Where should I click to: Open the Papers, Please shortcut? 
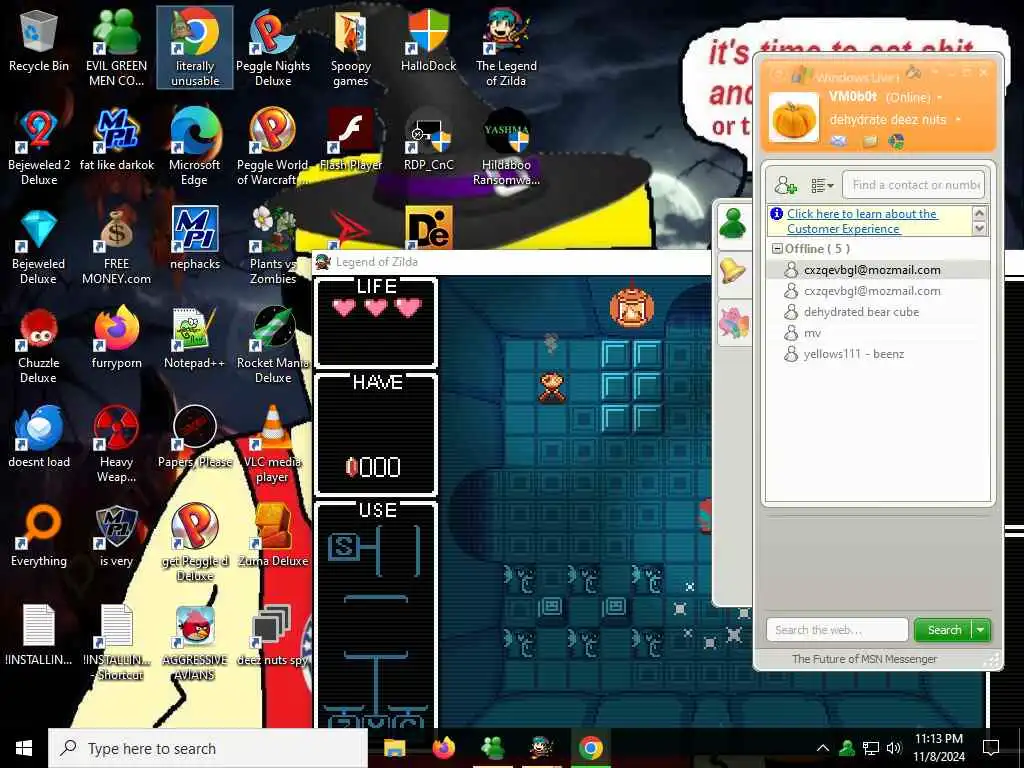point(195,438)
